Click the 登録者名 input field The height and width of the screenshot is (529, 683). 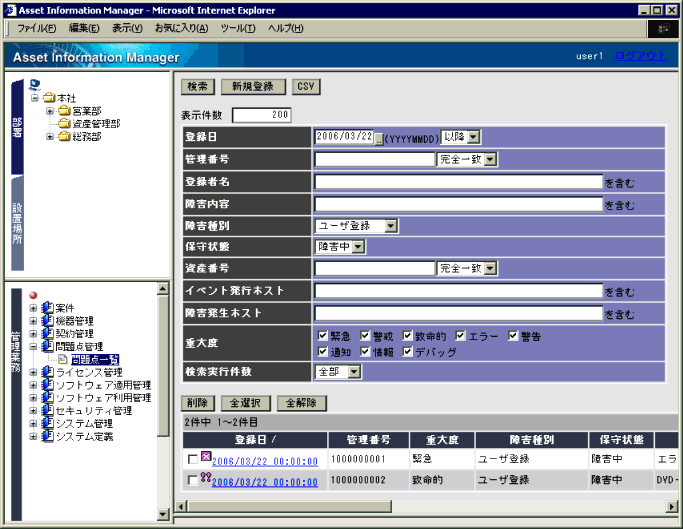(459, 182)
